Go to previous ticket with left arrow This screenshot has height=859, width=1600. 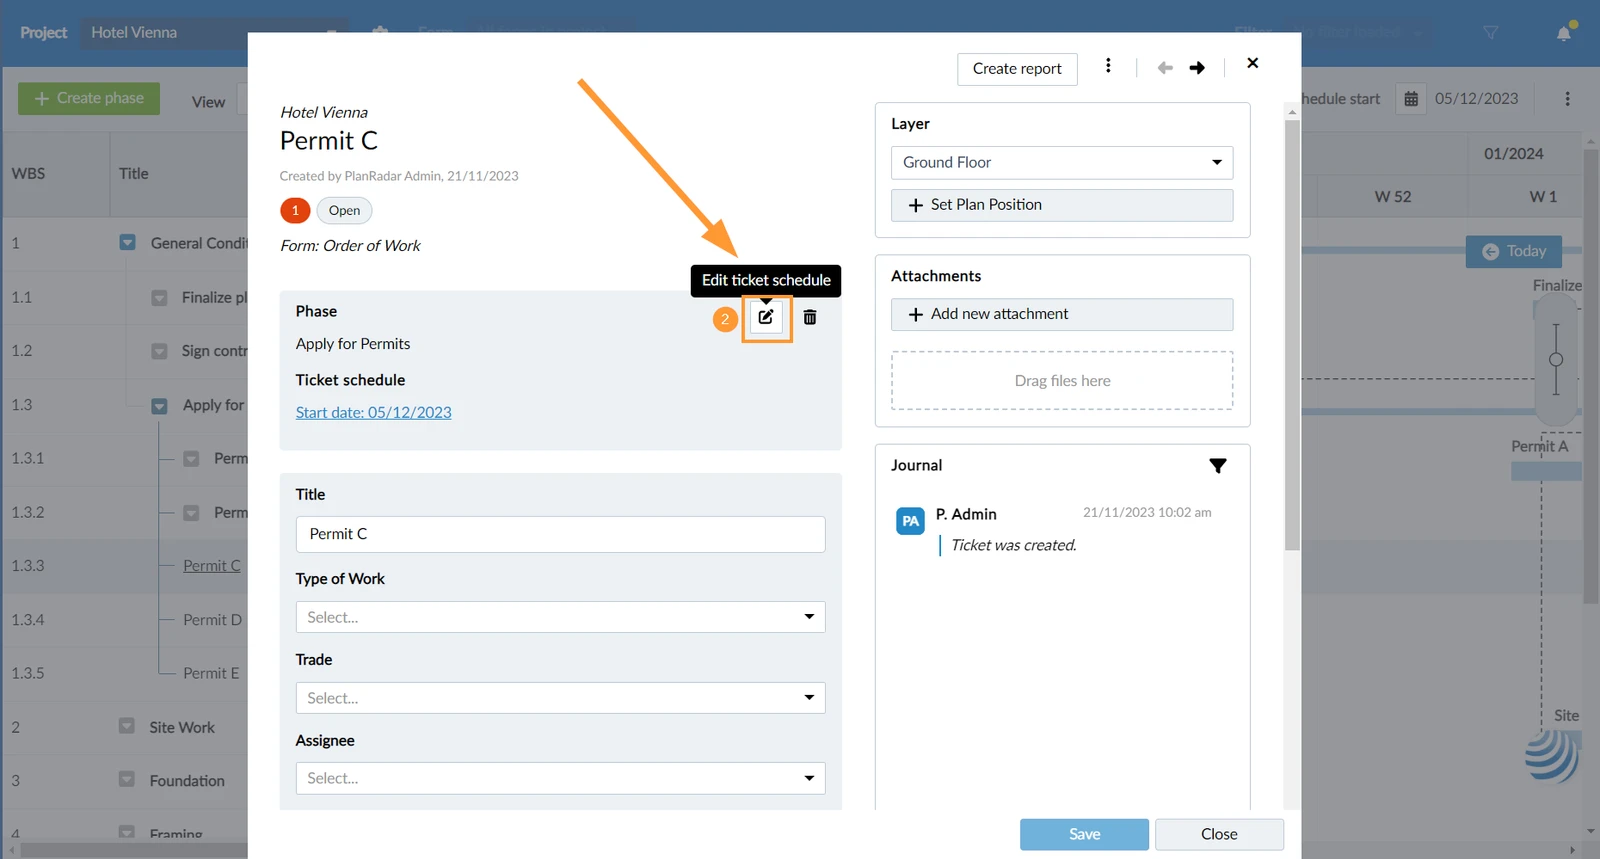click(x=1165, y=68)
